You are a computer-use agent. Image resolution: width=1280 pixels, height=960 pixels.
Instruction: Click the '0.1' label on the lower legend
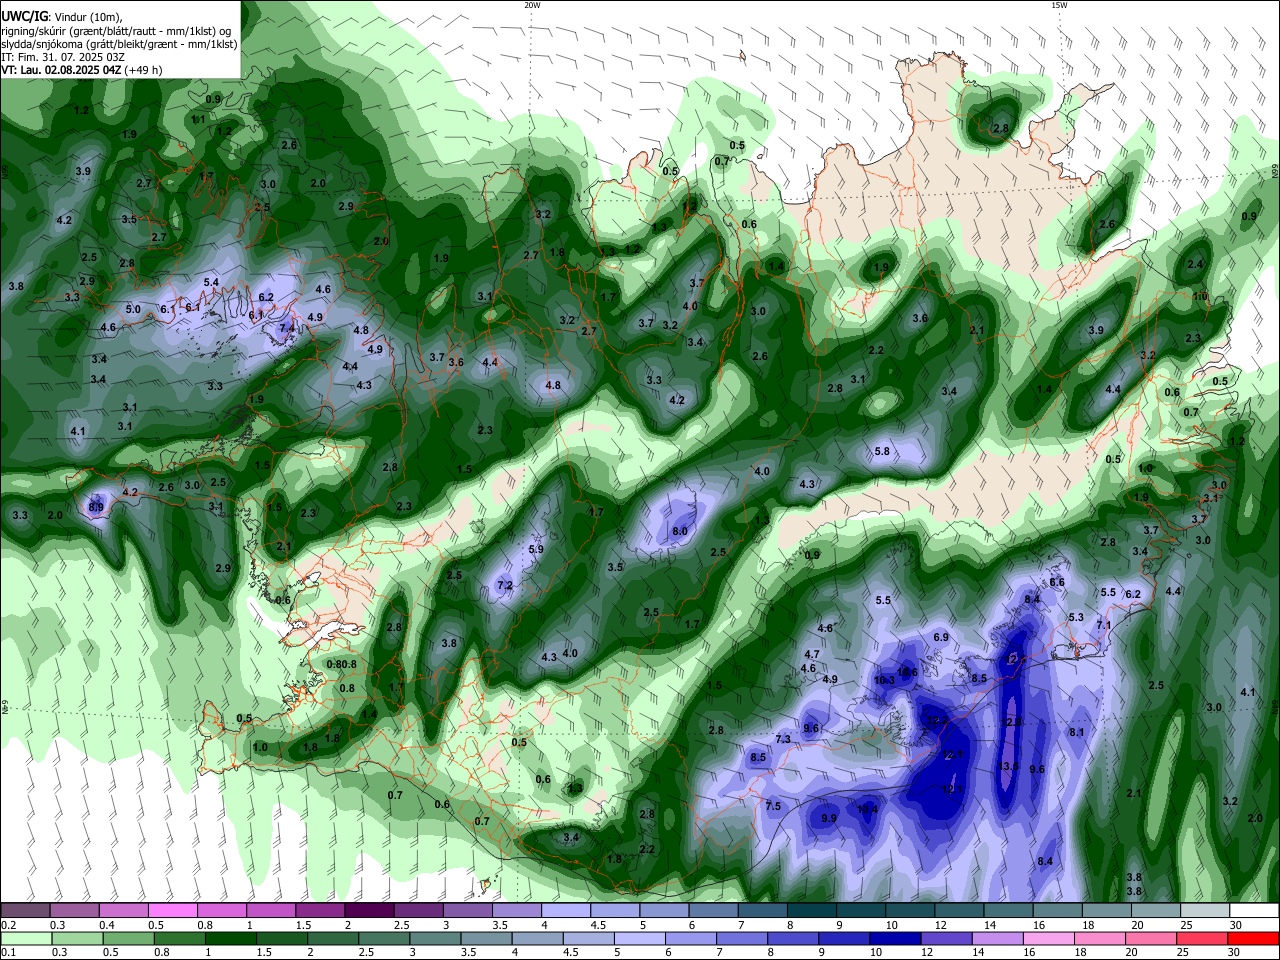(8, 953)
